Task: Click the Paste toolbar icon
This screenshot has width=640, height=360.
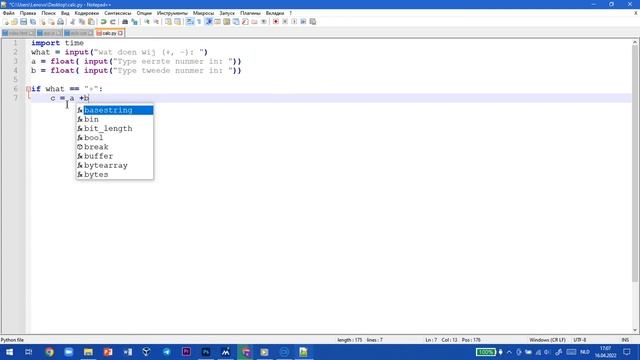Action: pos(91,22)
